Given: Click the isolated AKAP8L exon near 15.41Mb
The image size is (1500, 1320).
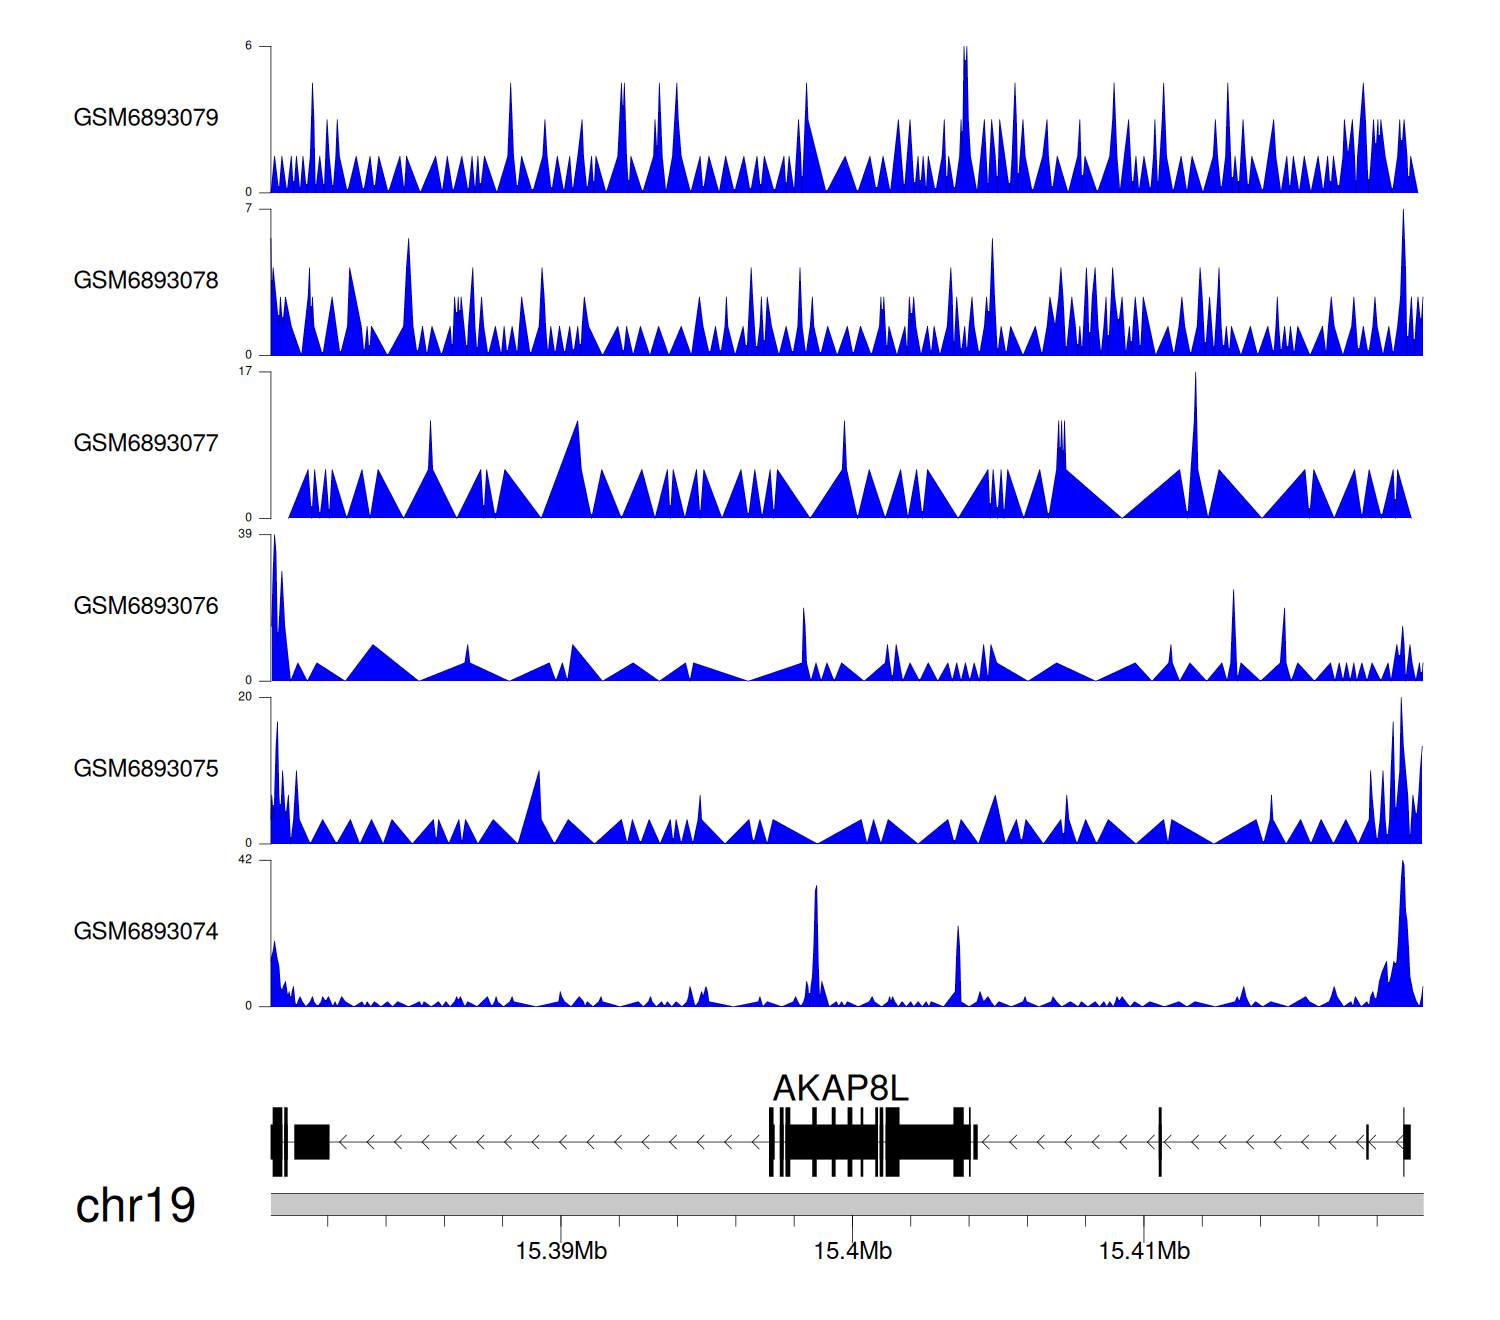Looking at the screenshot, I should [1160, 1142].
